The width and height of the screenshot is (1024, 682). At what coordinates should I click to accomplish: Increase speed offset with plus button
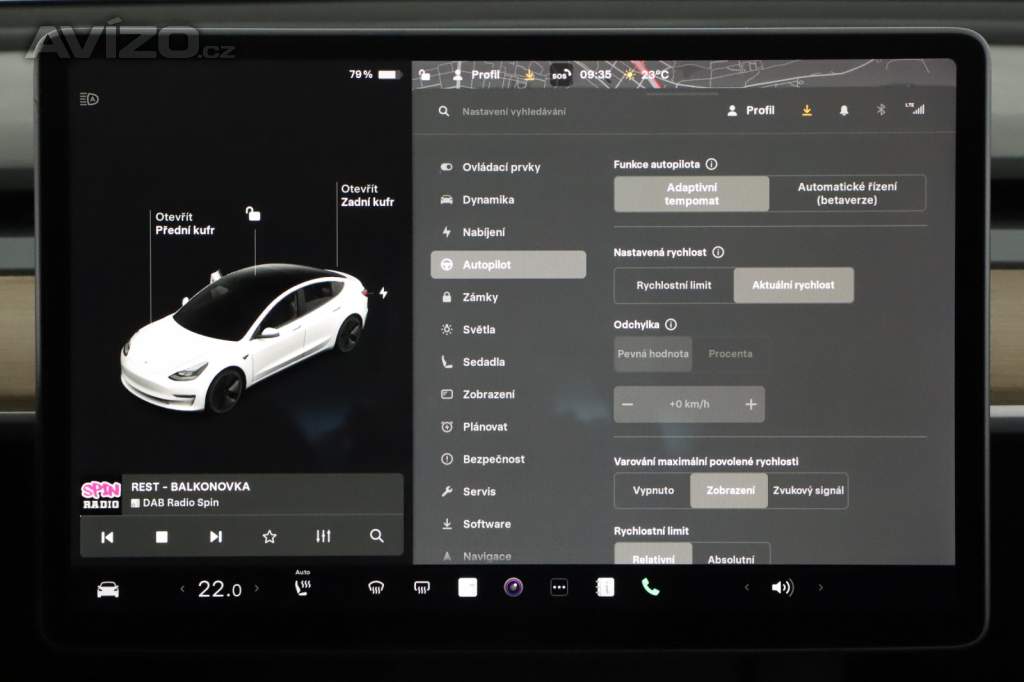[x=751, y=404]
